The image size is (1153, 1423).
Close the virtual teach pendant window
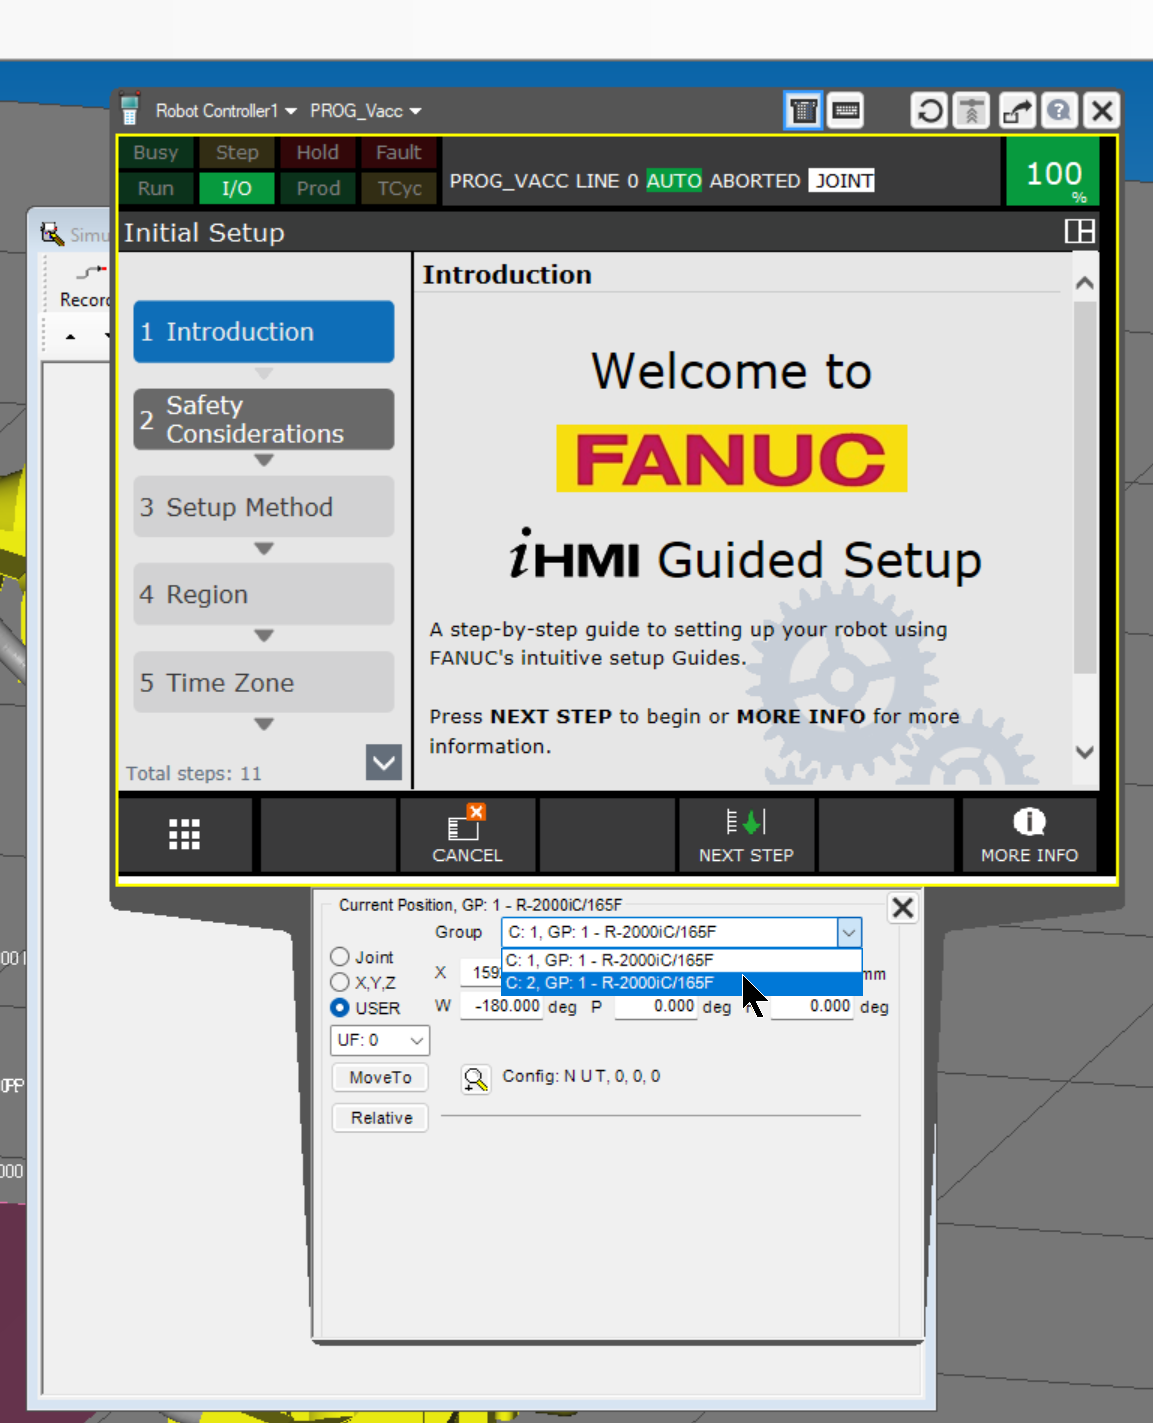tap(1102, 110)
